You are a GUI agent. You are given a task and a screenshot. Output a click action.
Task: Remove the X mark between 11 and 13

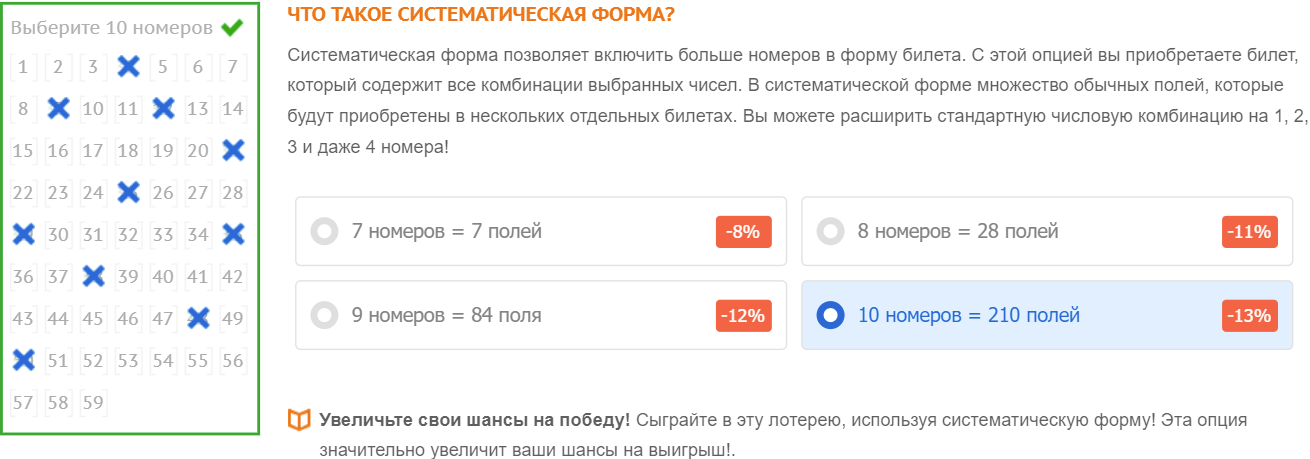(x=163, y=109)
